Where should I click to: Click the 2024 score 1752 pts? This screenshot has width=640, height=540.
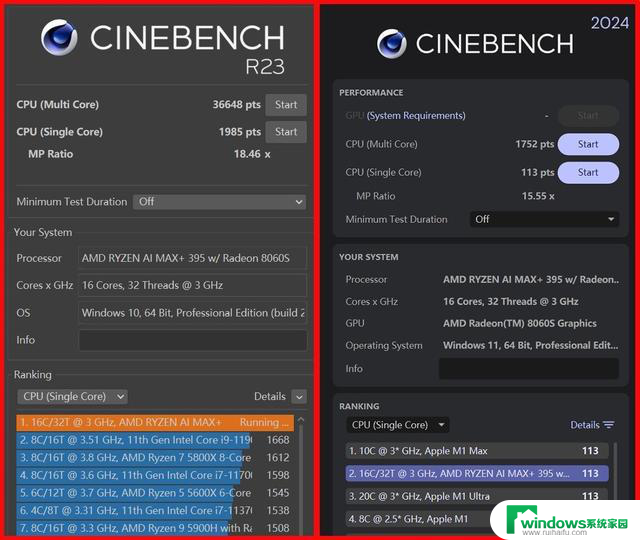point(535,144)
